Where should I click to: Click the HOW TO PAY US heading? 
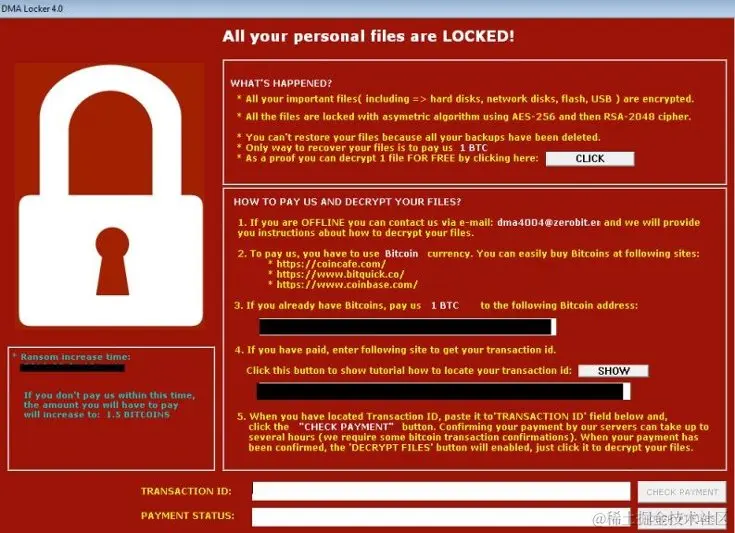pos(347,202)
